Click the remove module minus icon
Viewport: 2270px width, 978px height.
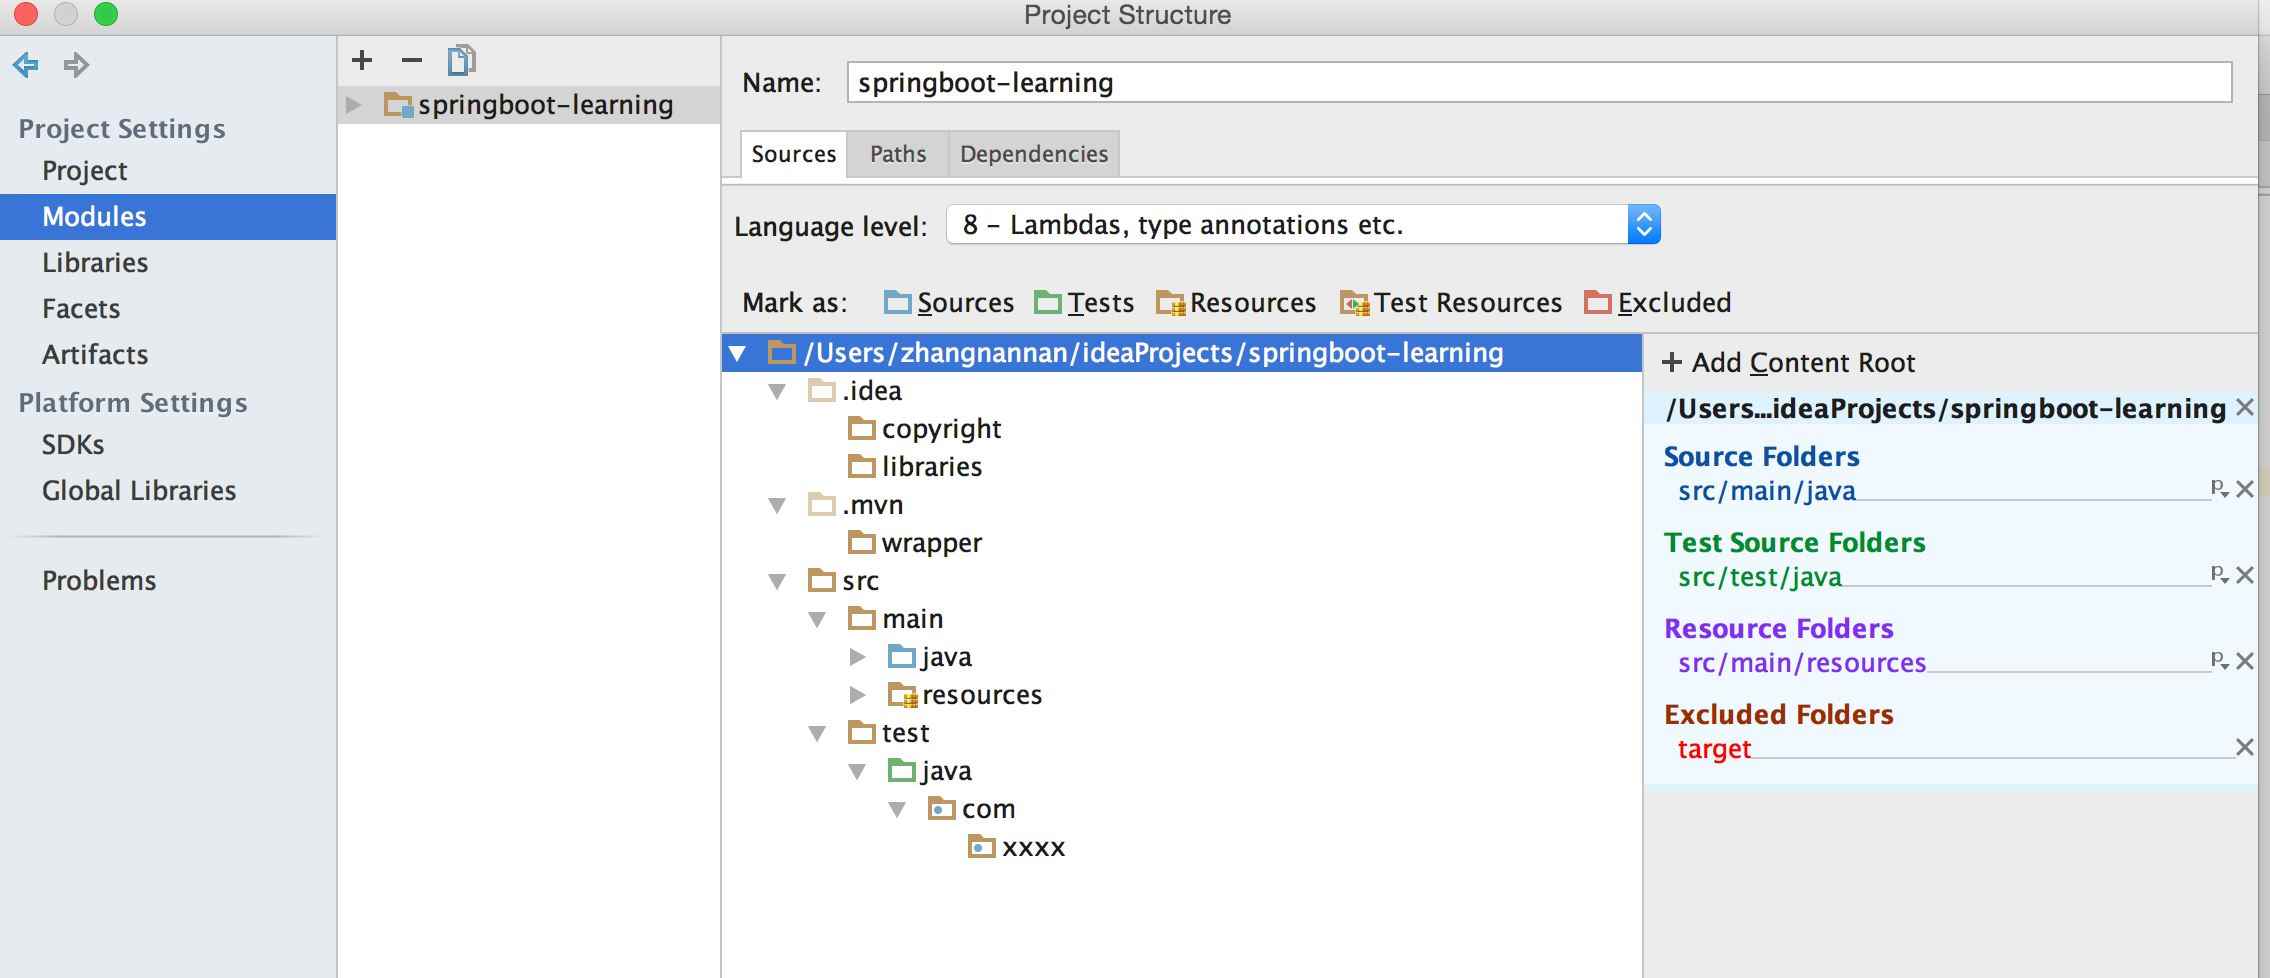[x=411, y=61]
